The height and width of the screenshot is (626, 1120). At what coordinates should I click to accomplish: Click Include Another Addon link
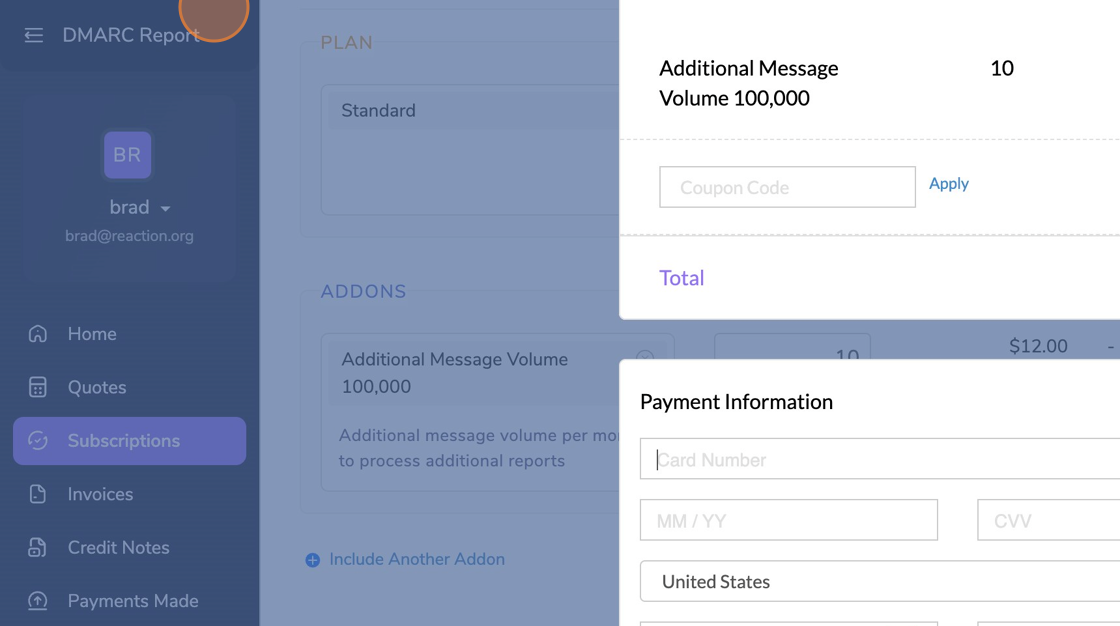click(416, 560)
